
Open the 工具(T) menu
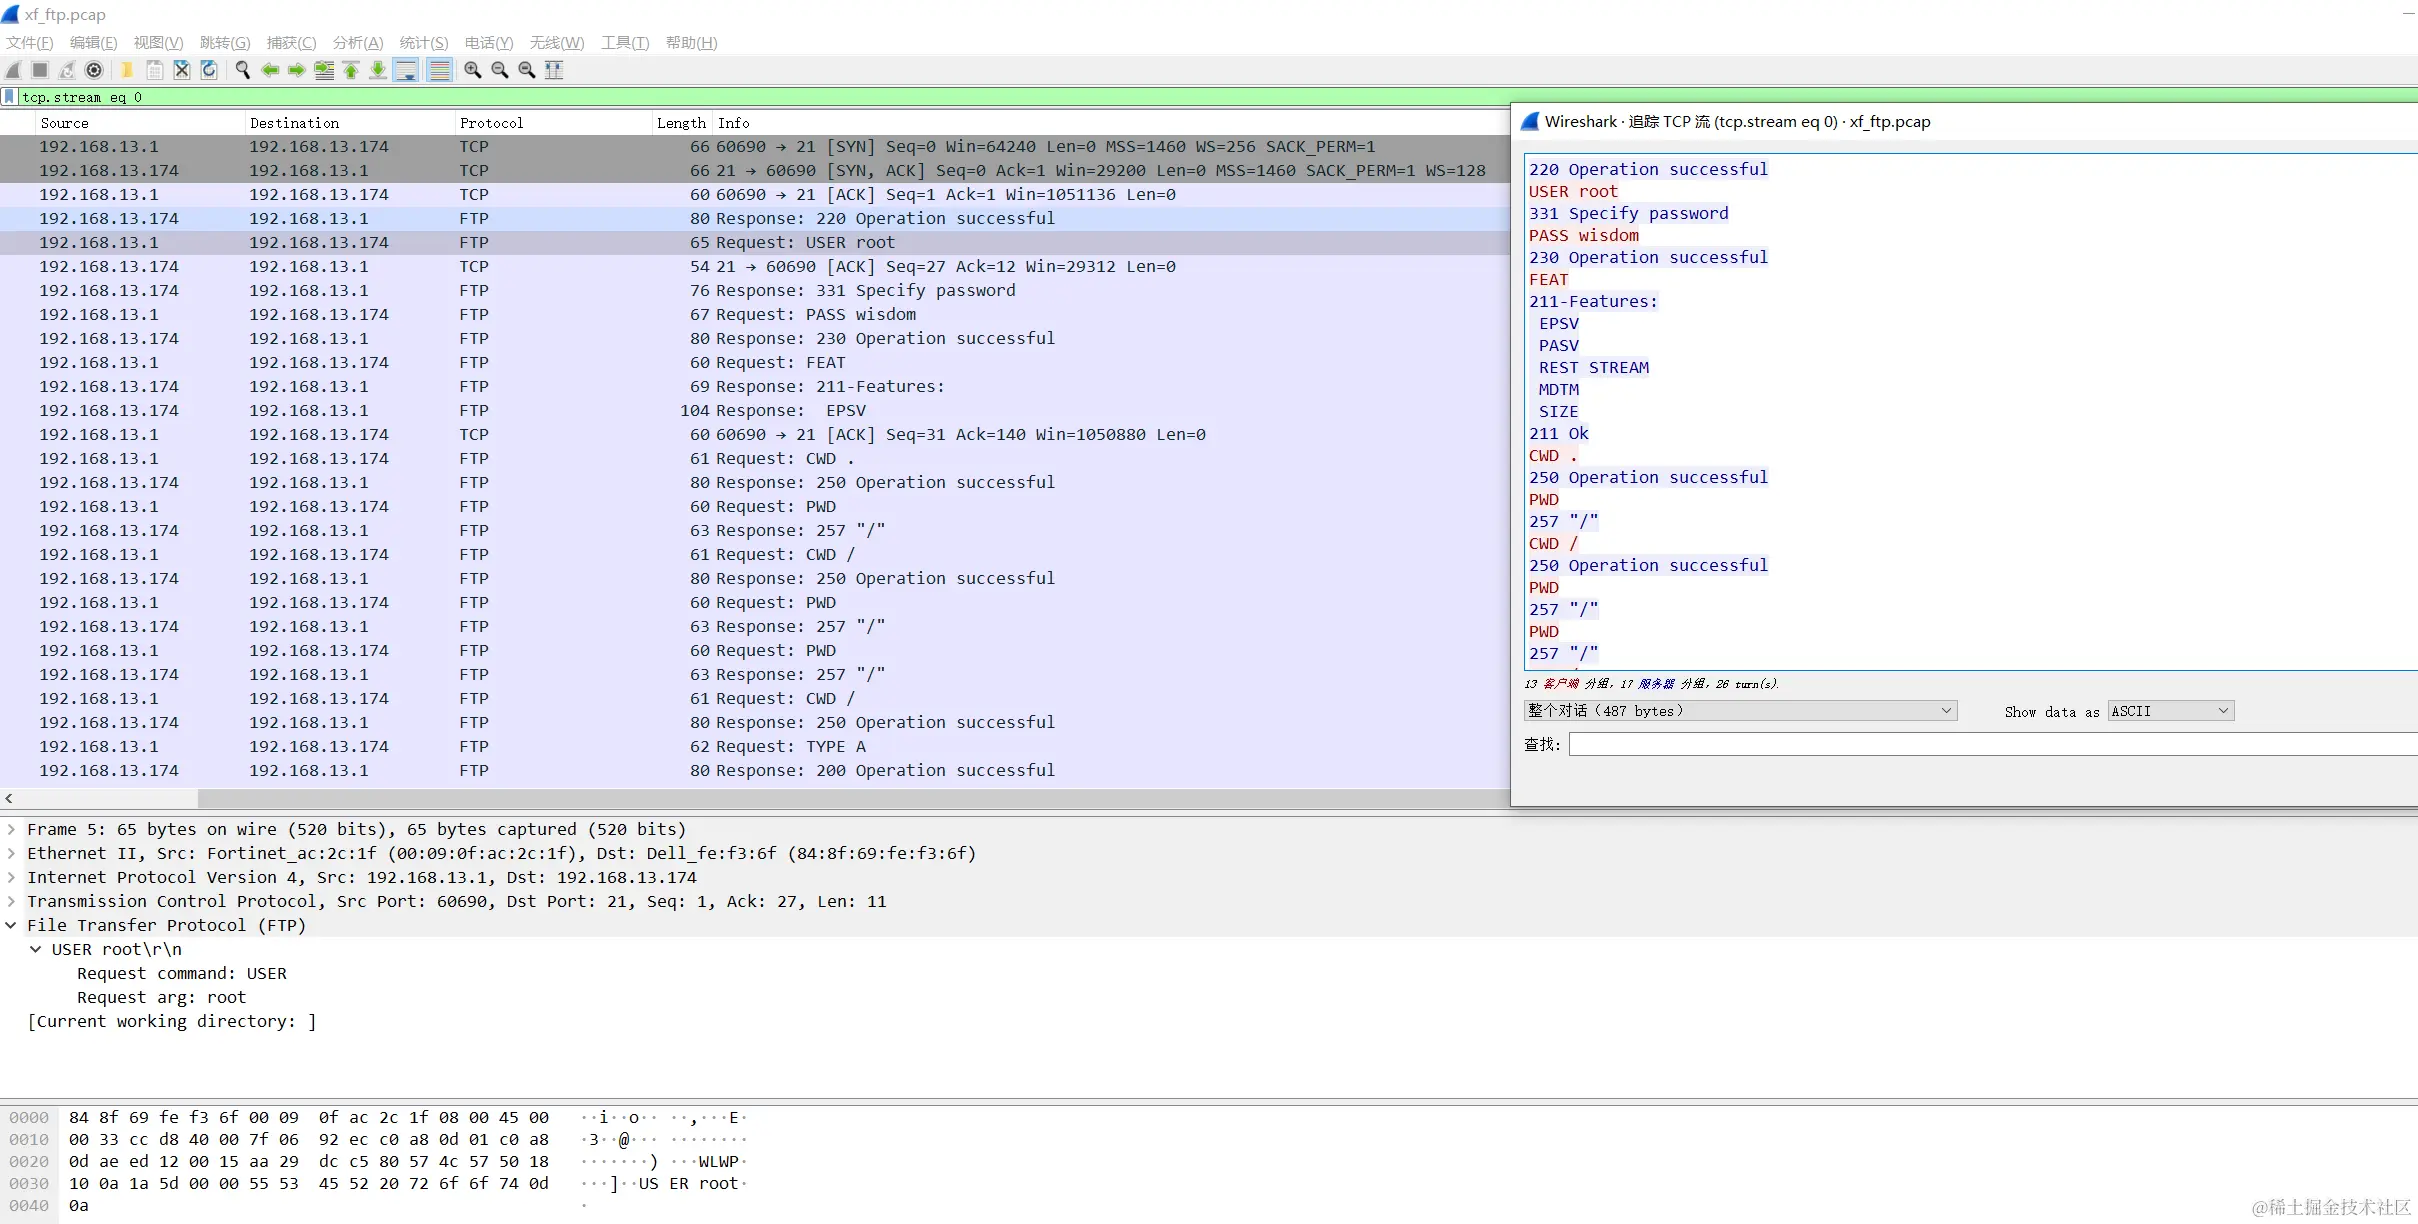(x=625, y=43)
